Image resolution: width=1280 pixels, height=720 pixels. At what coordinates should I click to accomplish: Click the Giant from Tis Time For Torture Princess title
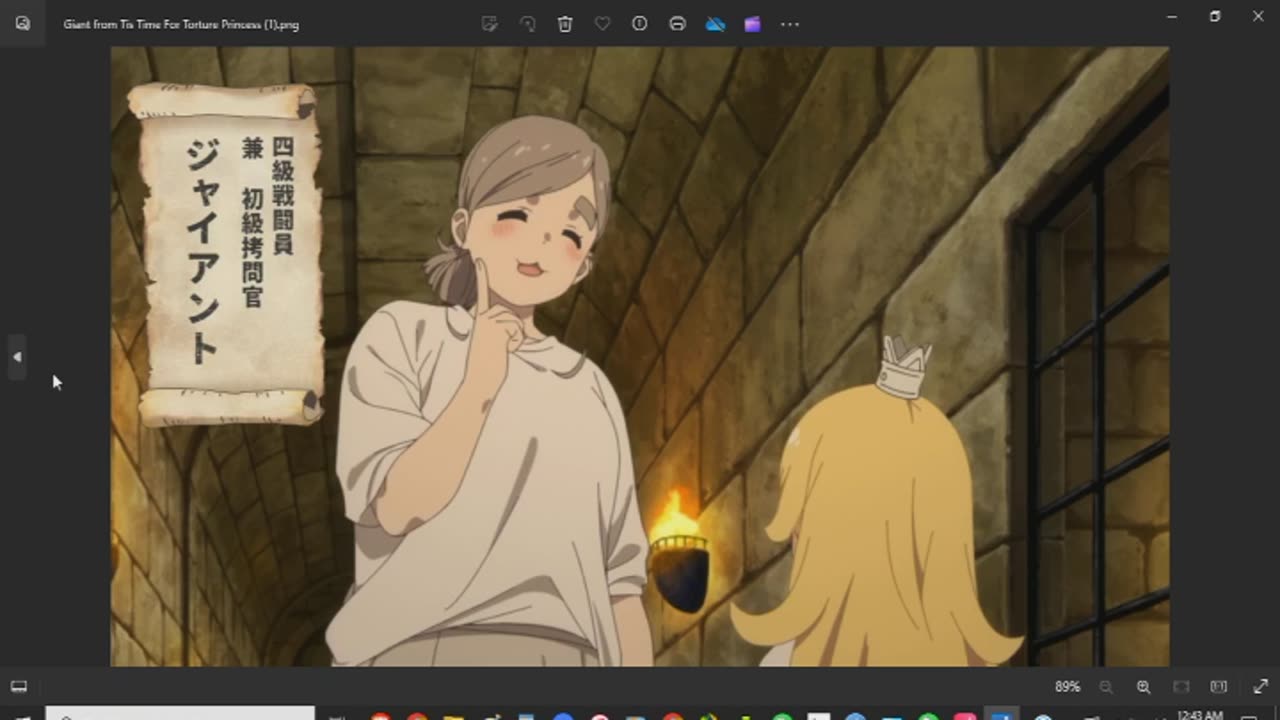(x=181, y=24)
